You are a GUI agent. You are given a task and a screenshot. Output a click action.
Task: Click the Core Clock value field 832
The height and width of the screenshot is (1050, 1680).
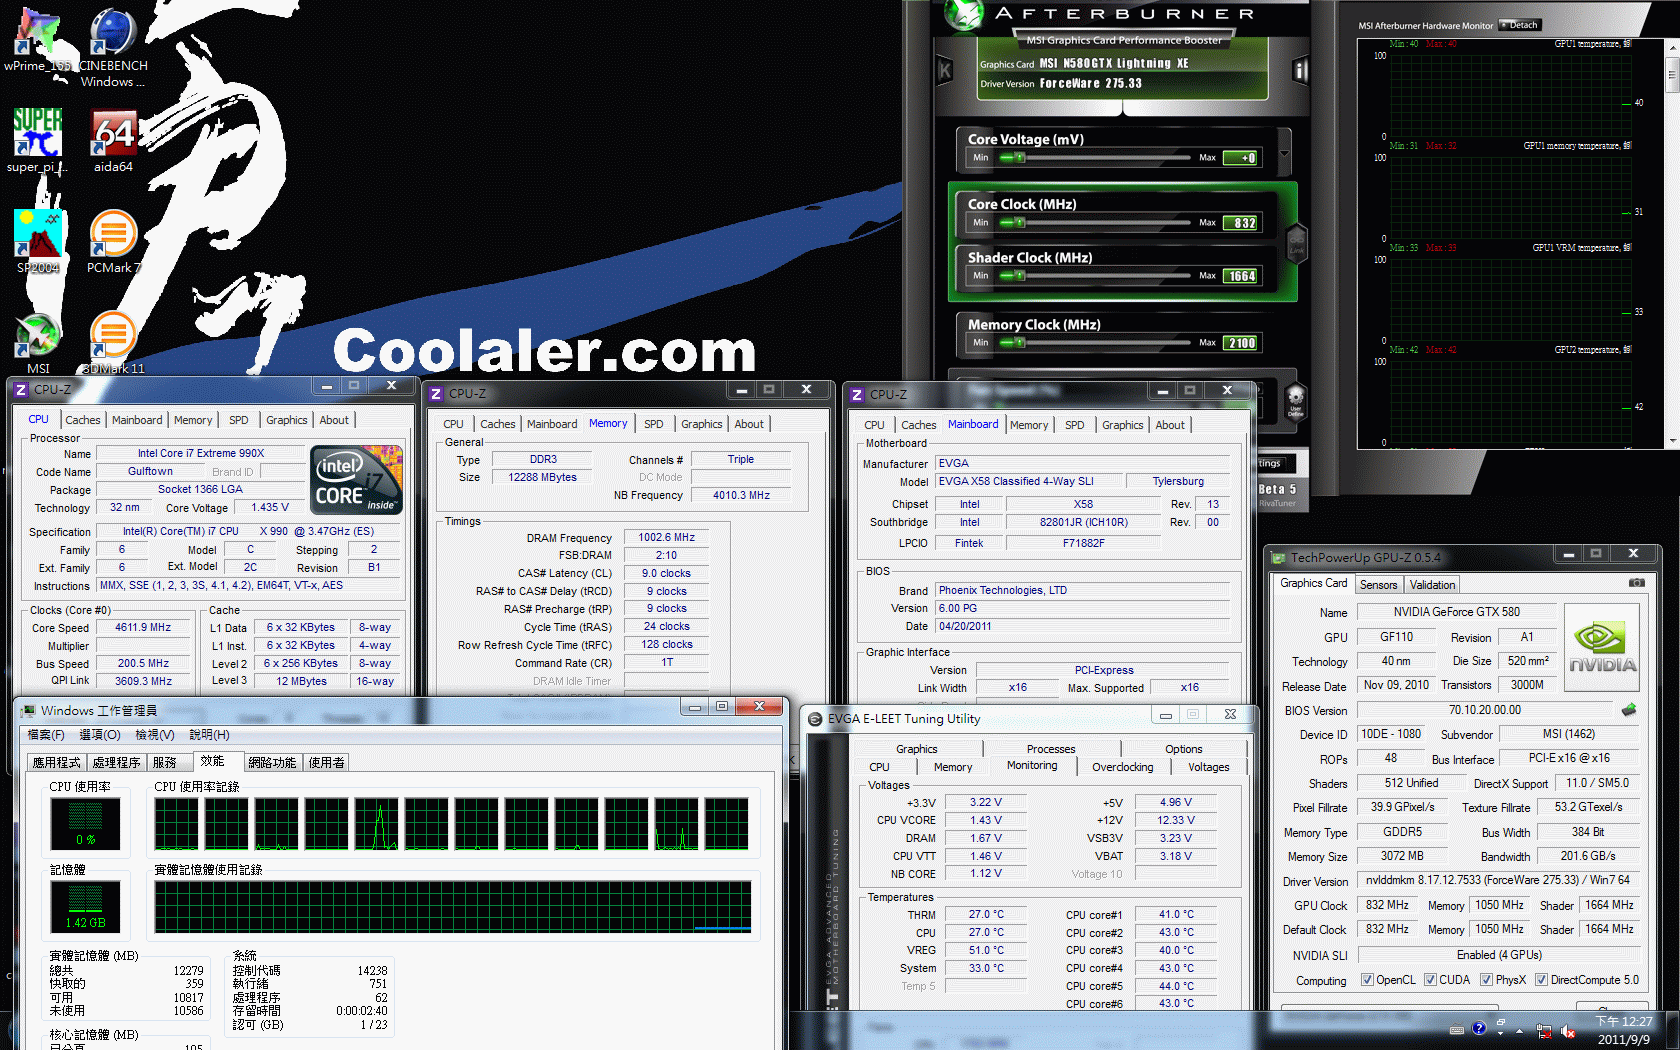pos(1241,223)
